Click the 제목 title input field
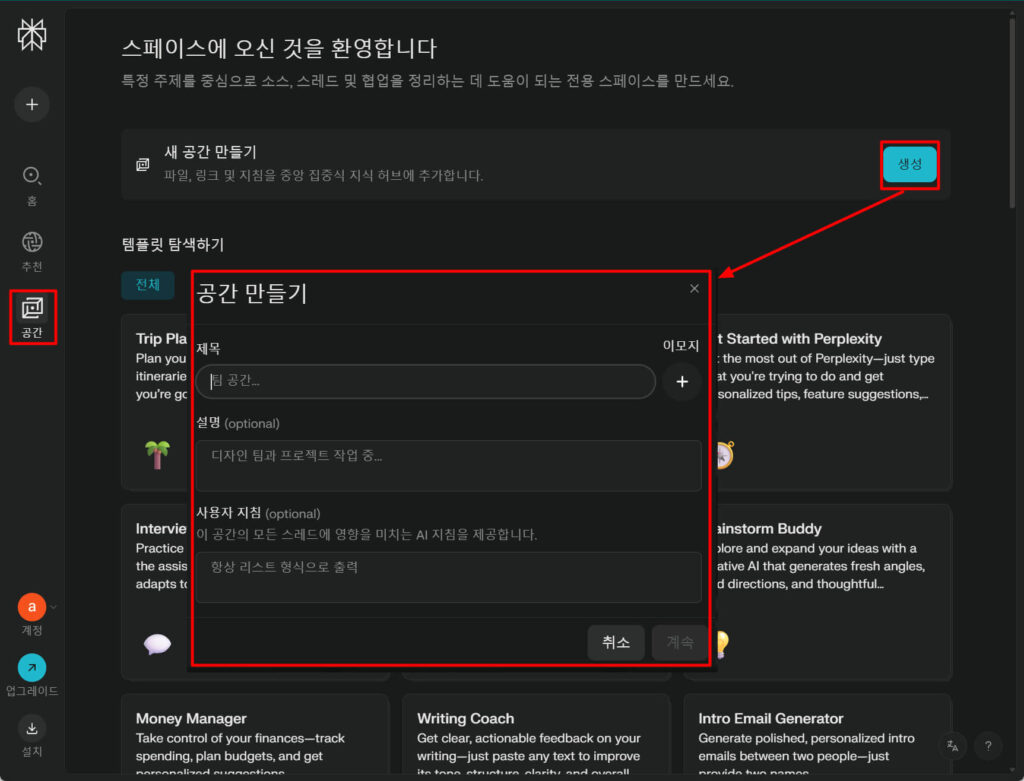1024x781 pixels. pyautogui.click(x=425, y=381)
